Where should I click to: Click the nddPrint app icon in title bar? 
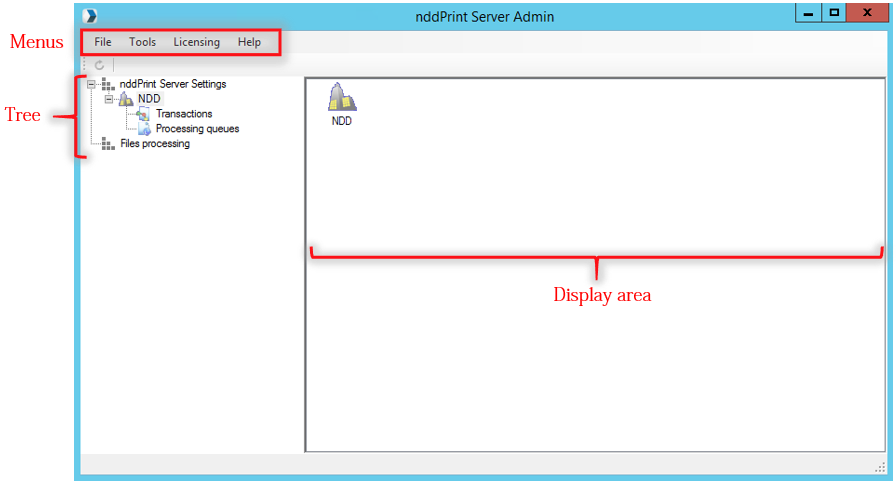click(92, 16)
